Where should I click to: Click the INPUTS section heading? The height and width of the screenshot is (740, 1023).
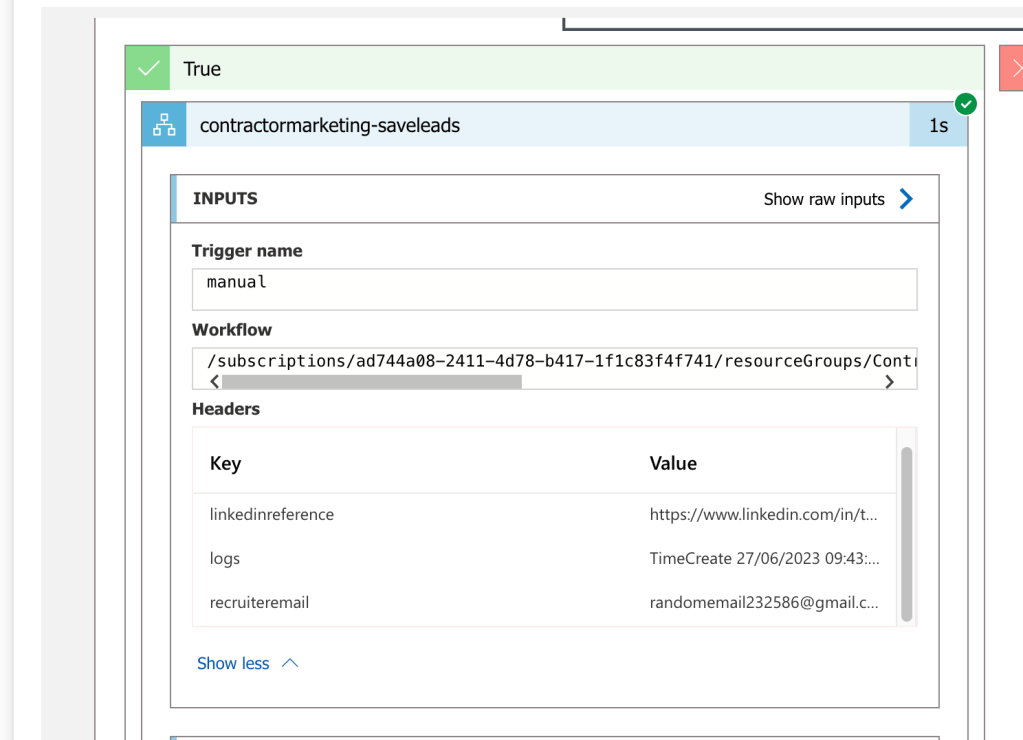click(x=225, y=198)
